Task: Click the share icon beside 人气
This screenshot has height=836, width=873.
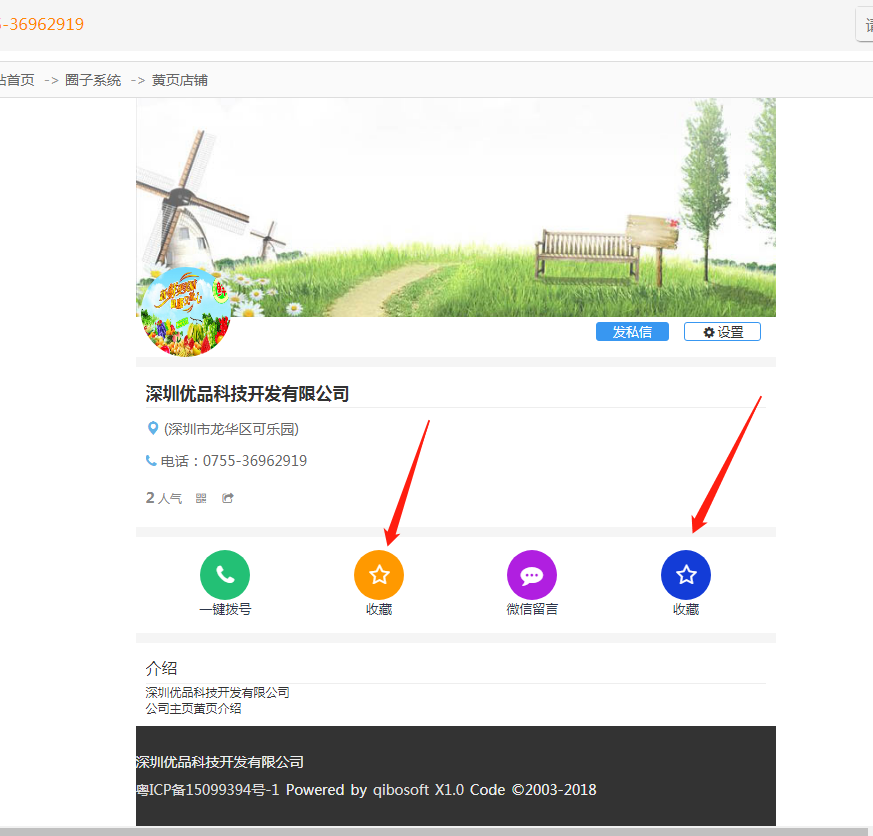Action: [228, 498]
